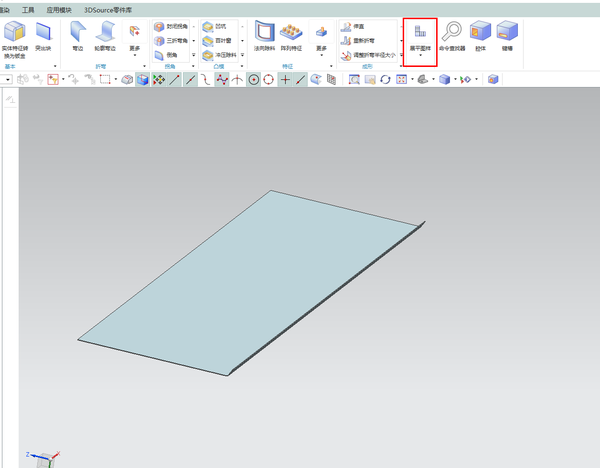The height and width of the screenshot is (468, 600).
Task: Choose the 轮廓弯边 Contour Flange tool
Action: pos(105,36)
